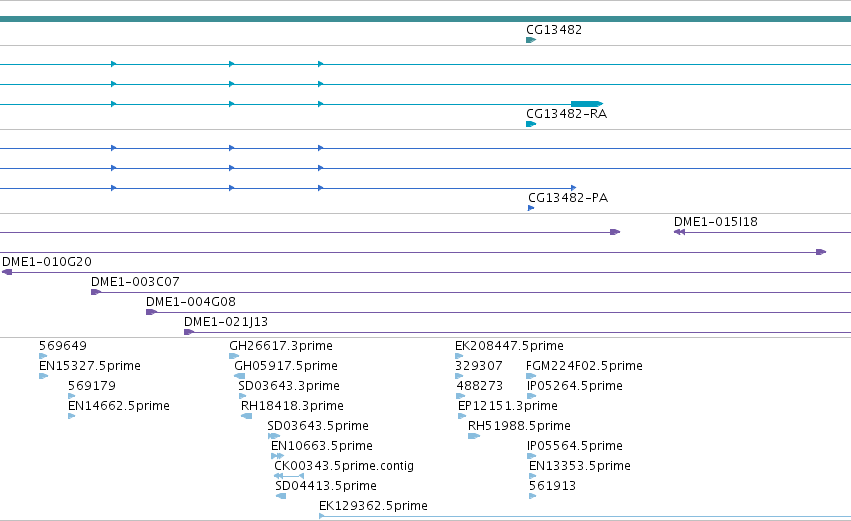Select the EN10663.5prime EST label
The image size is (851, 521).
click(x=321, y=447)
